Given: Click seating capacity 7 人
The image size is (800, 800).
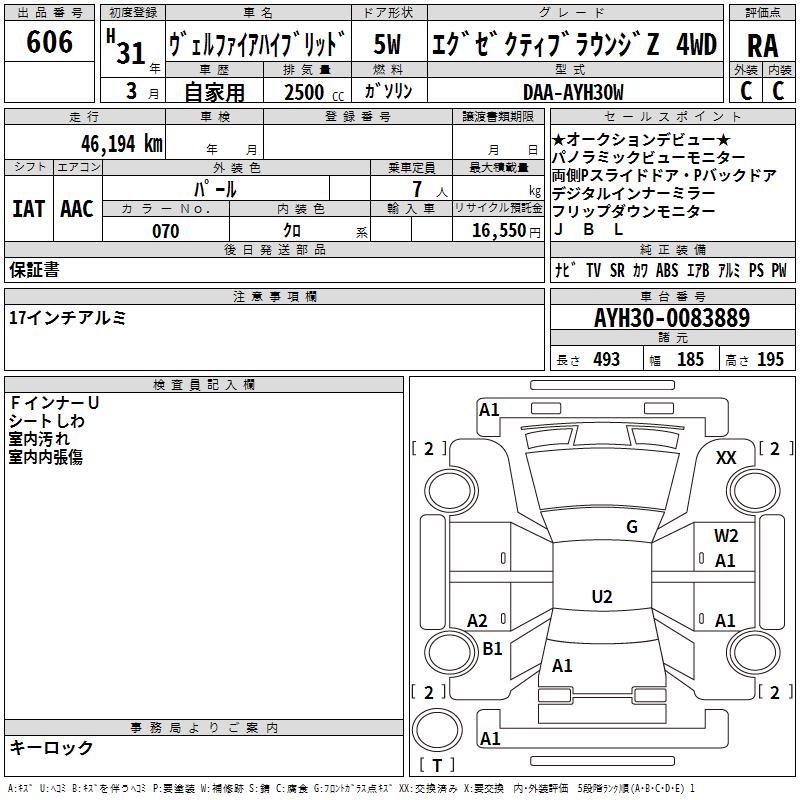Looking at the screenshot, I should [x=429, y=189].
